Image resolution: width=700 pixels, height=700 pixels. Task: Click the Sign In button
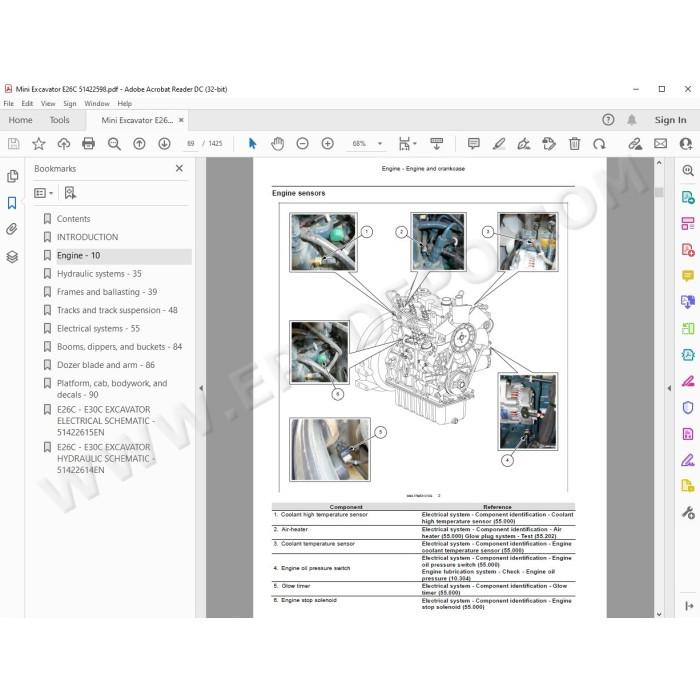click(670, 120)
